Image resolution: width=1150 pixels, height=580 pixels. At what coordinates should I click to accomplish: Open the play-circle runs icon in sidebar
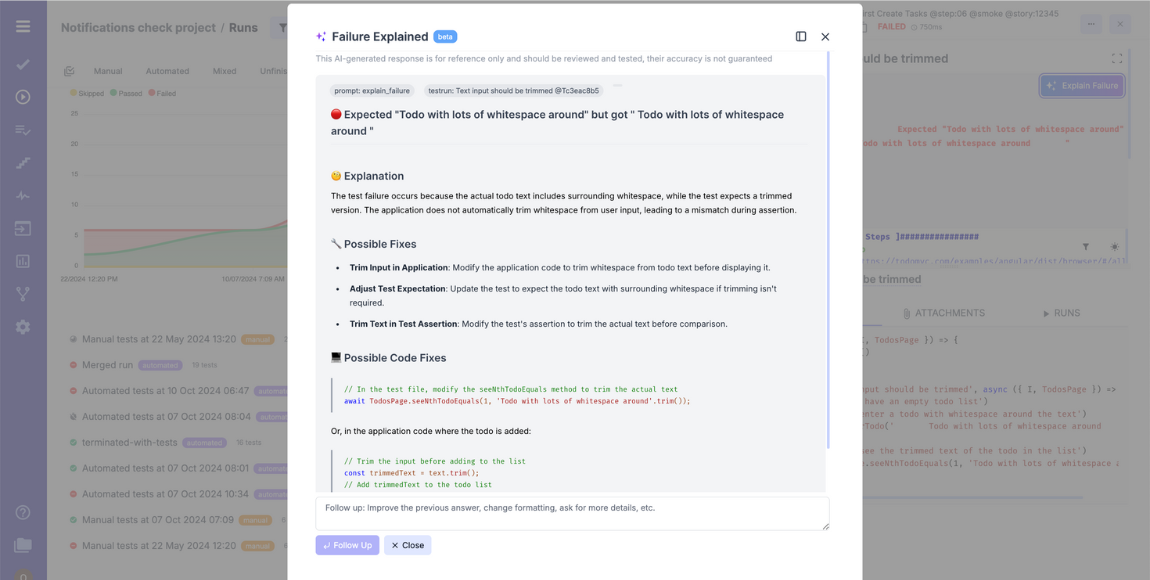(21, 96)
